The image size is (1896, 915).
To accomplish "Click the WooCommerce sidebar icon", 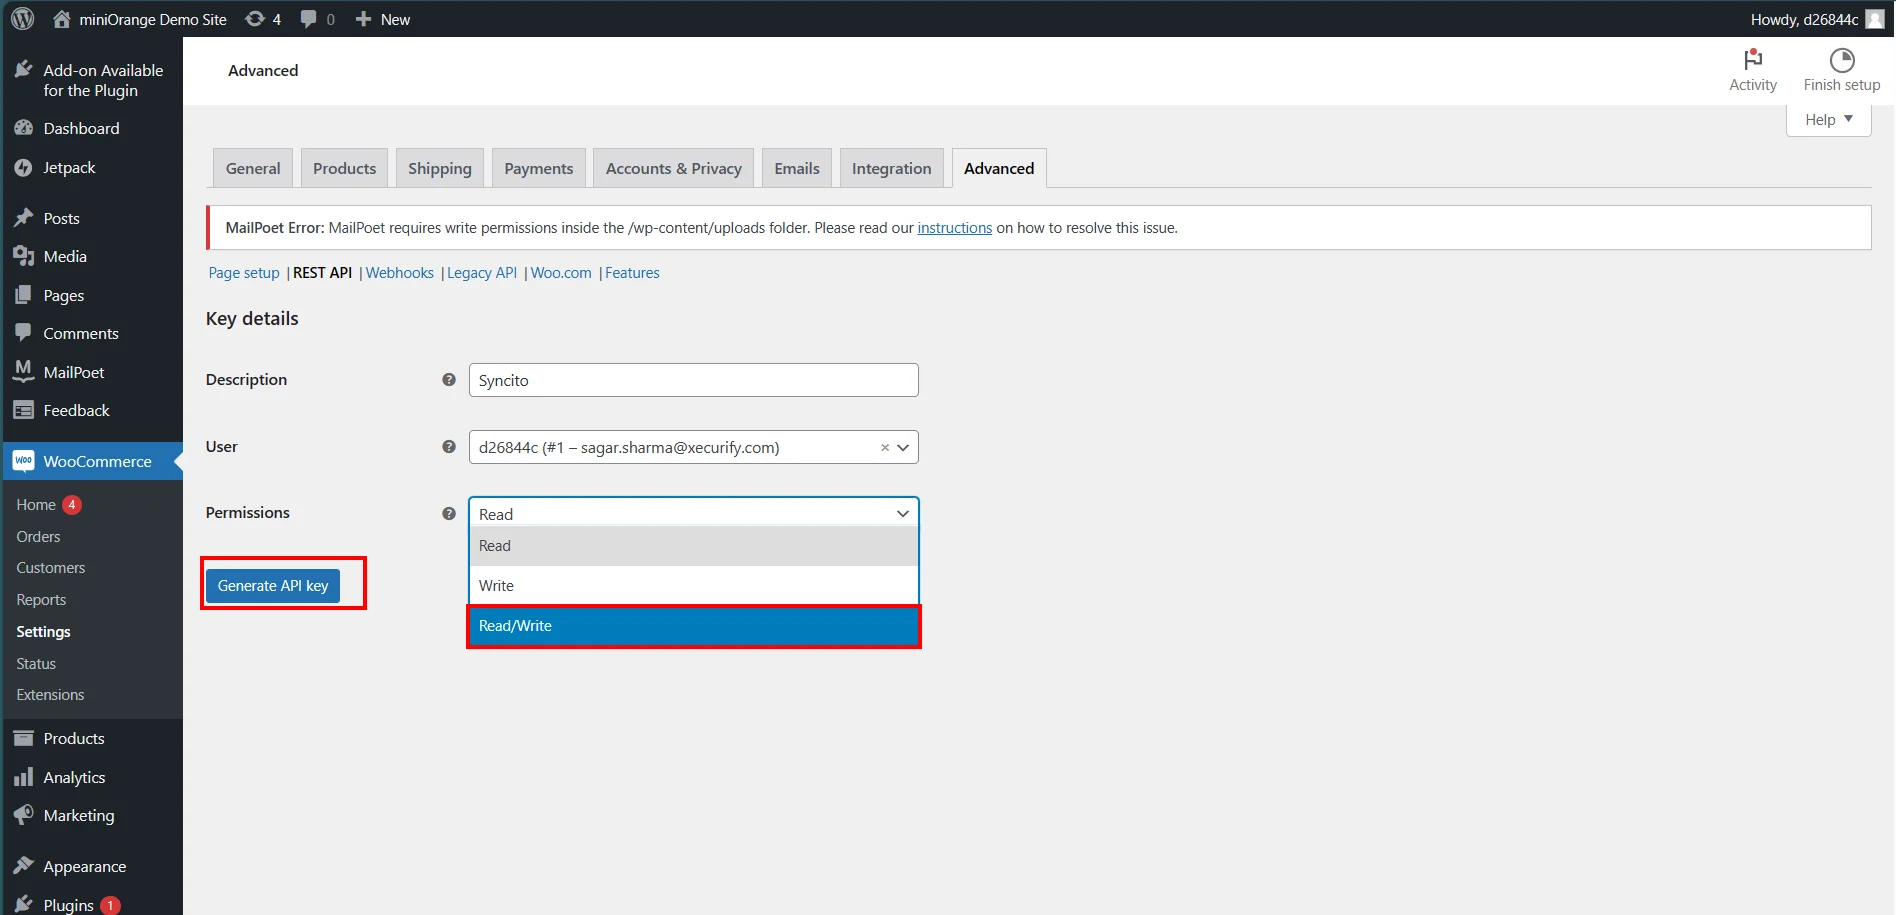I will pyautogui.click(x=24, y=461).
